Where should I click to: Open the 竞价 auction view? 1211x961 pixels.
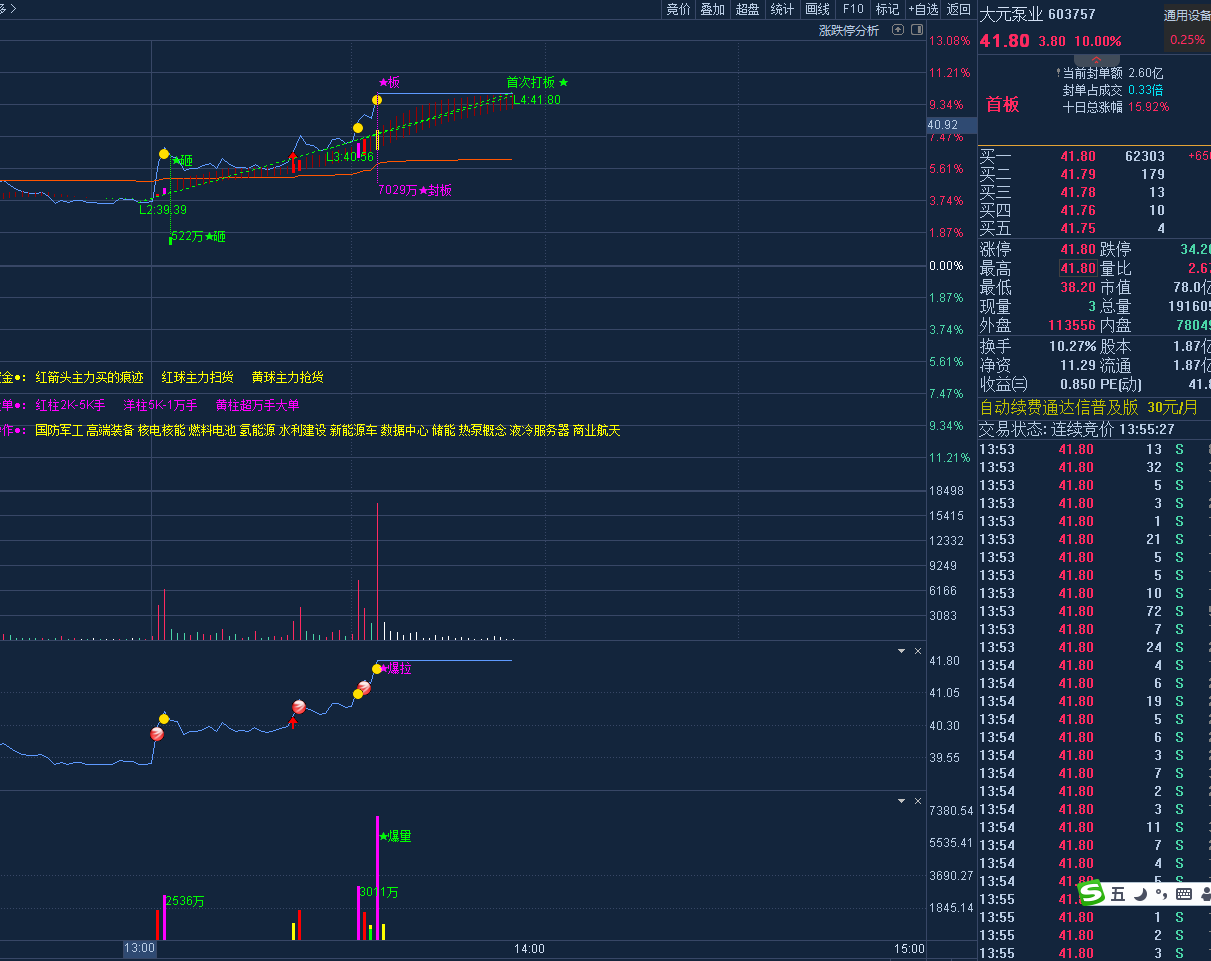click(678, 10)
